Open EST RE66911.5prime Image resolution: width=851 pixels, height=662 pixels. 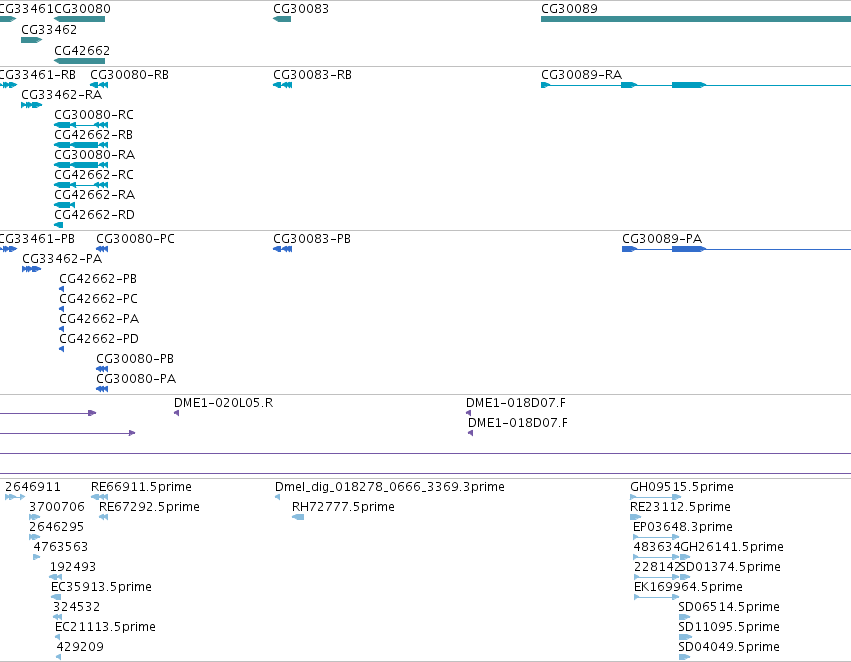pos(141,487)
